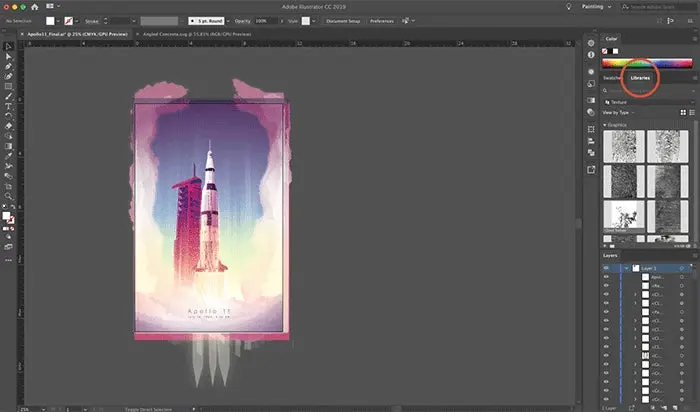Click the Libraries search field
The image size is (700, 412).
click(648, 91)
